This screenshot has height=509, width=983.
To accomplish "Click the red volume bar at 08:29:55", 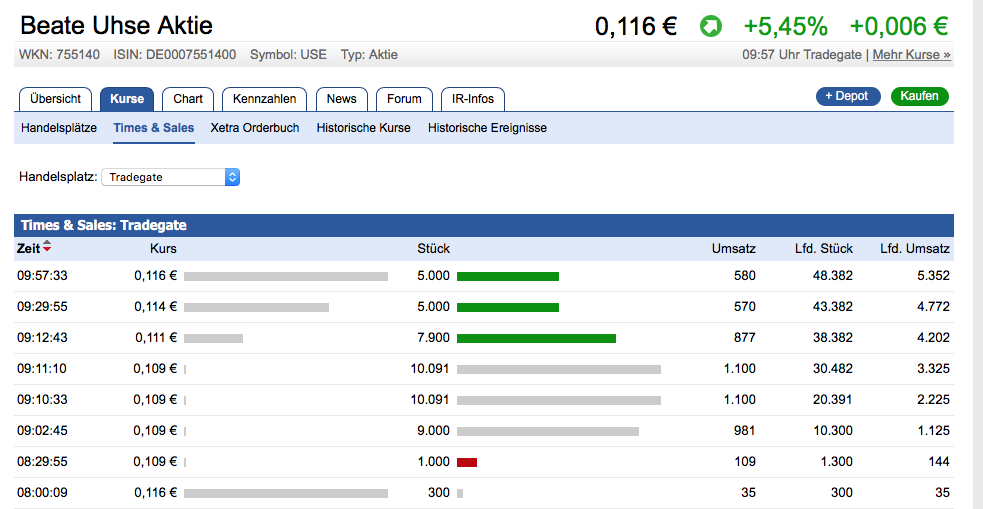I will click(x=467, y=463).
